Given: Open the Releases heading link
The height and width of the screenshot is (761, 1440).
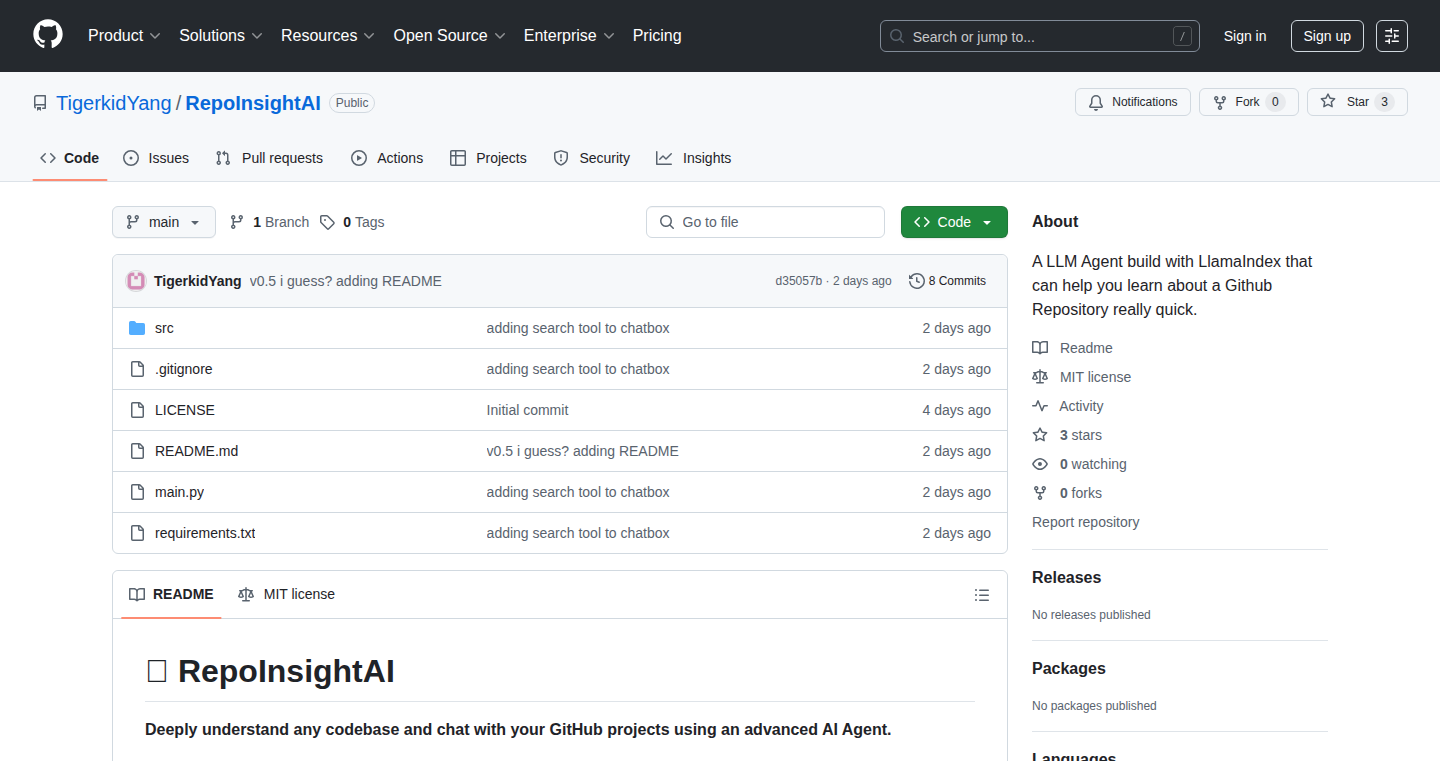Looking at the screenshot, I should 1066,578.
